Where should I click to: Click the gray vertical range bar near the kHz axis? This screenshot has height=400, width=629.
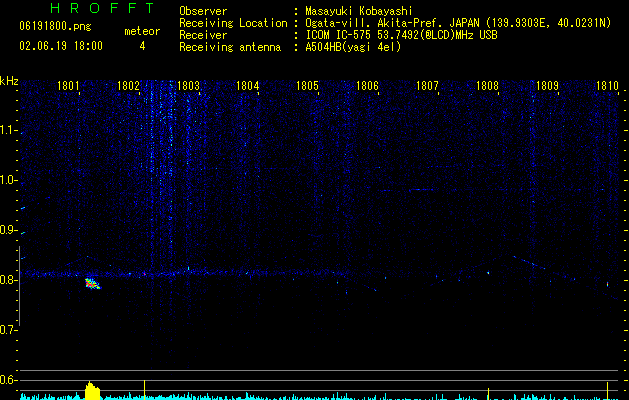[19, 286]
